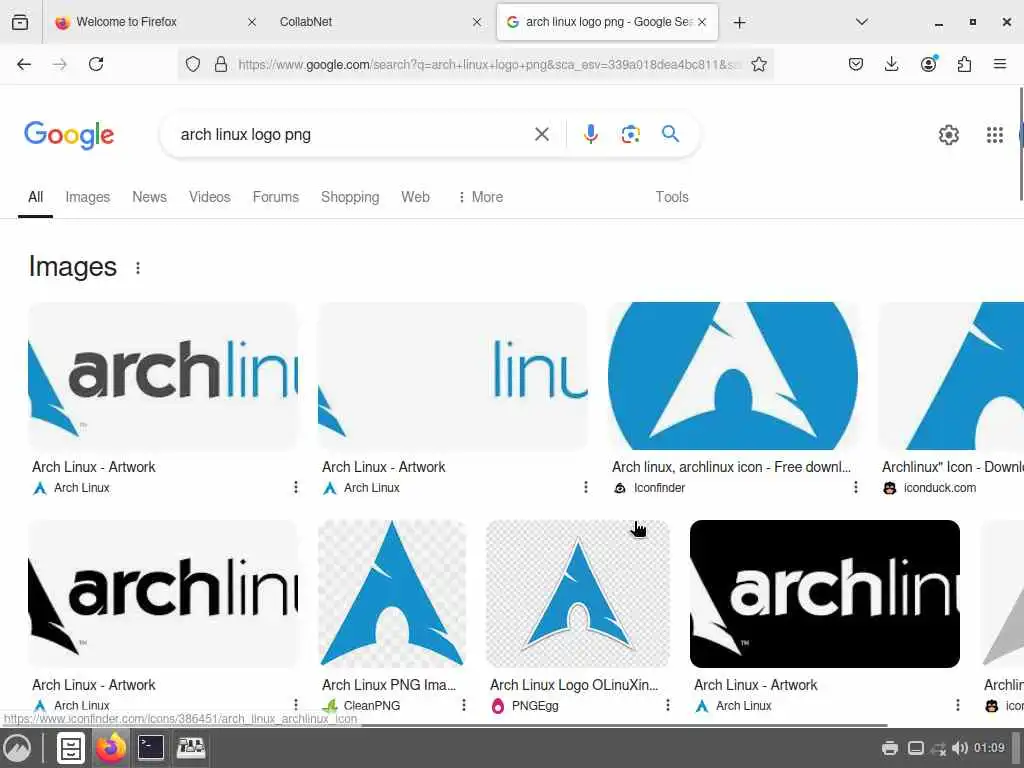Open the Firefox hamburger menu
The width and height of the screenshot is (1024, 768).
pos(1000,64)
